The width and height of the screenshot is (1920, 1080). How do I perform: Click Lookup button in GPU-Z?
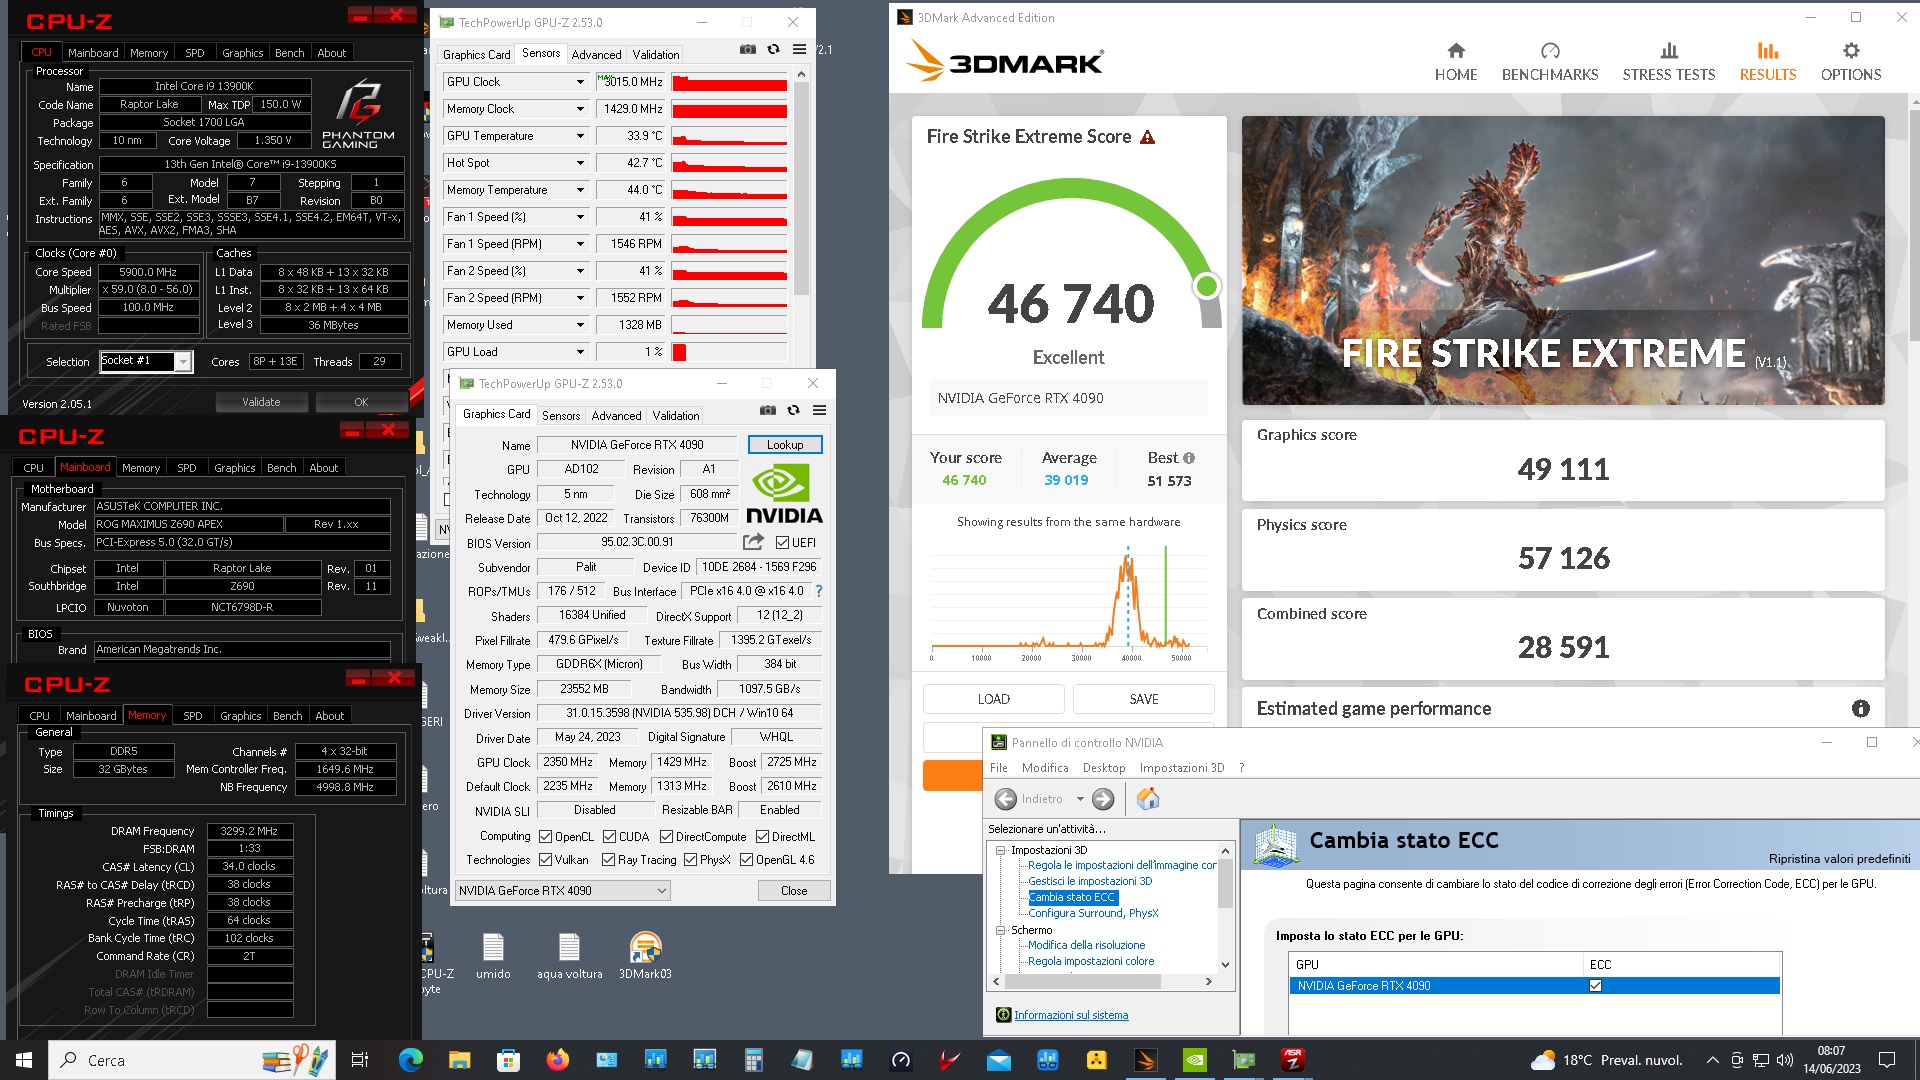pyautogui.click(x=785, y=445)
